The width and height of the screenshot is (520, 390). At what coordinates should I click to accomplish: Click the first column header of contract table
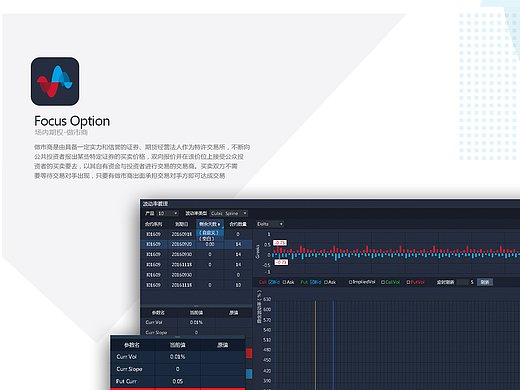point(154,224)
